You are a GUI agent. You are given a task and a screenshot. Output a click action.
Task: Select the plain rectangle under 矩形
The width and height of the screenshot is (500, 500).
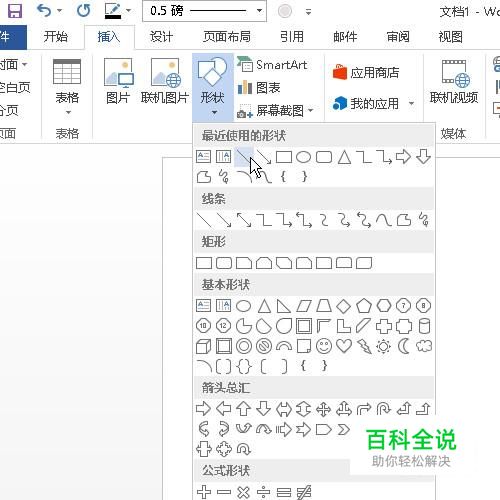pos(204,263)
